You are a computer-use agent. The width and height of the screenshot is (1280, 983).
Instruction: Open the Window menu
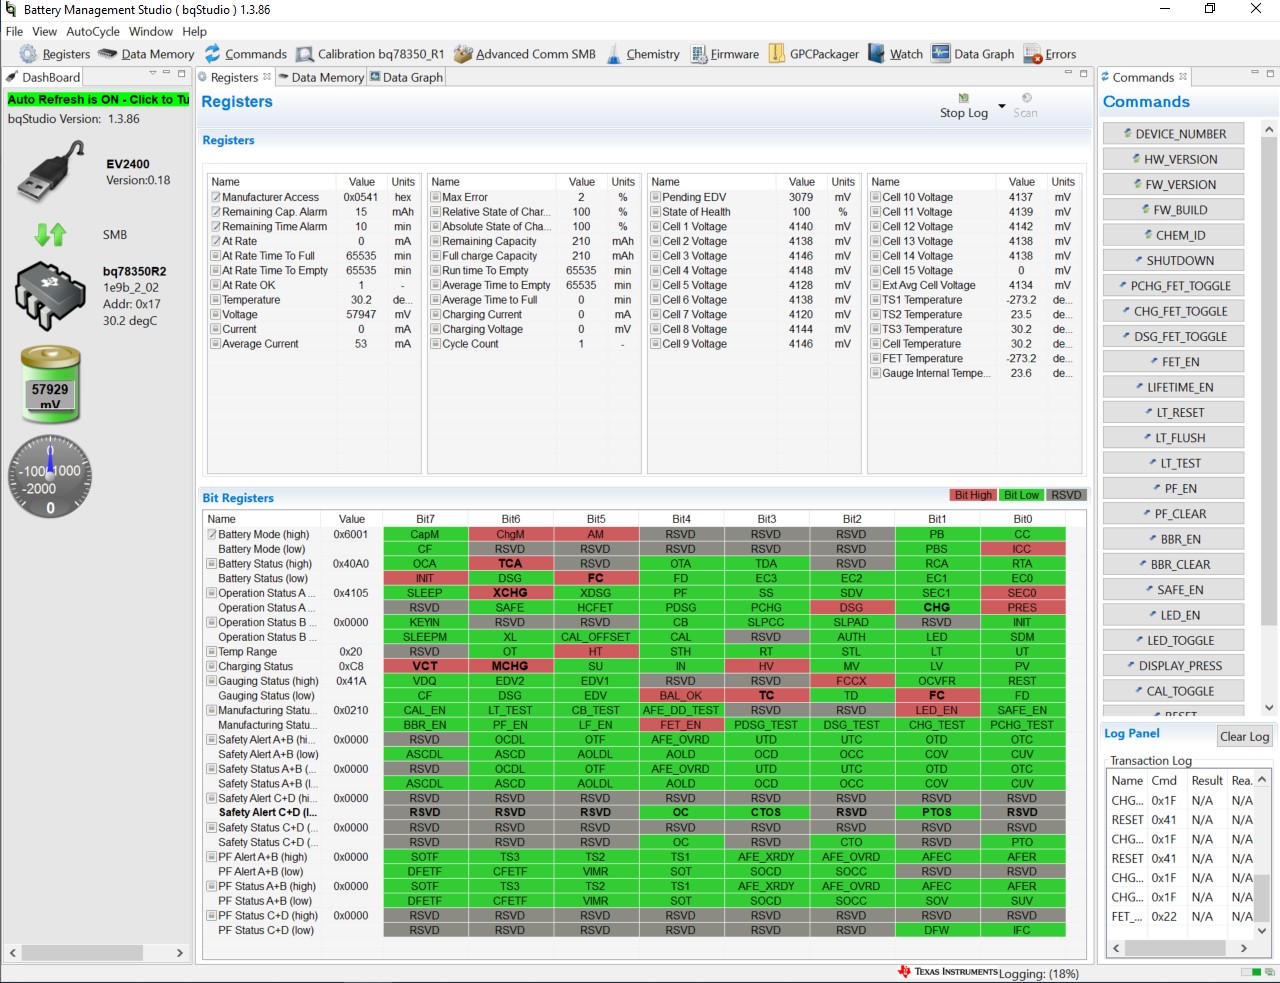[151, 31]
